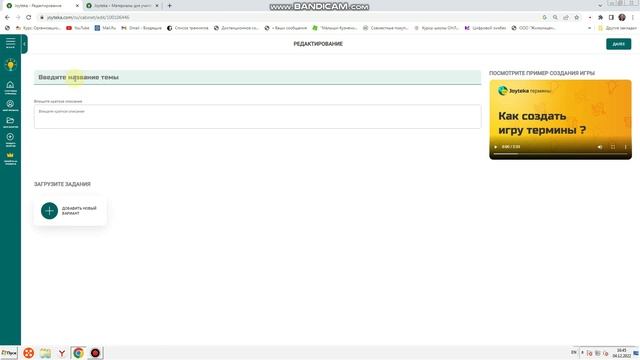Bookmark this page with star icon
The width and height of the screenshot is (640, 360).
[x=576, y=17]
